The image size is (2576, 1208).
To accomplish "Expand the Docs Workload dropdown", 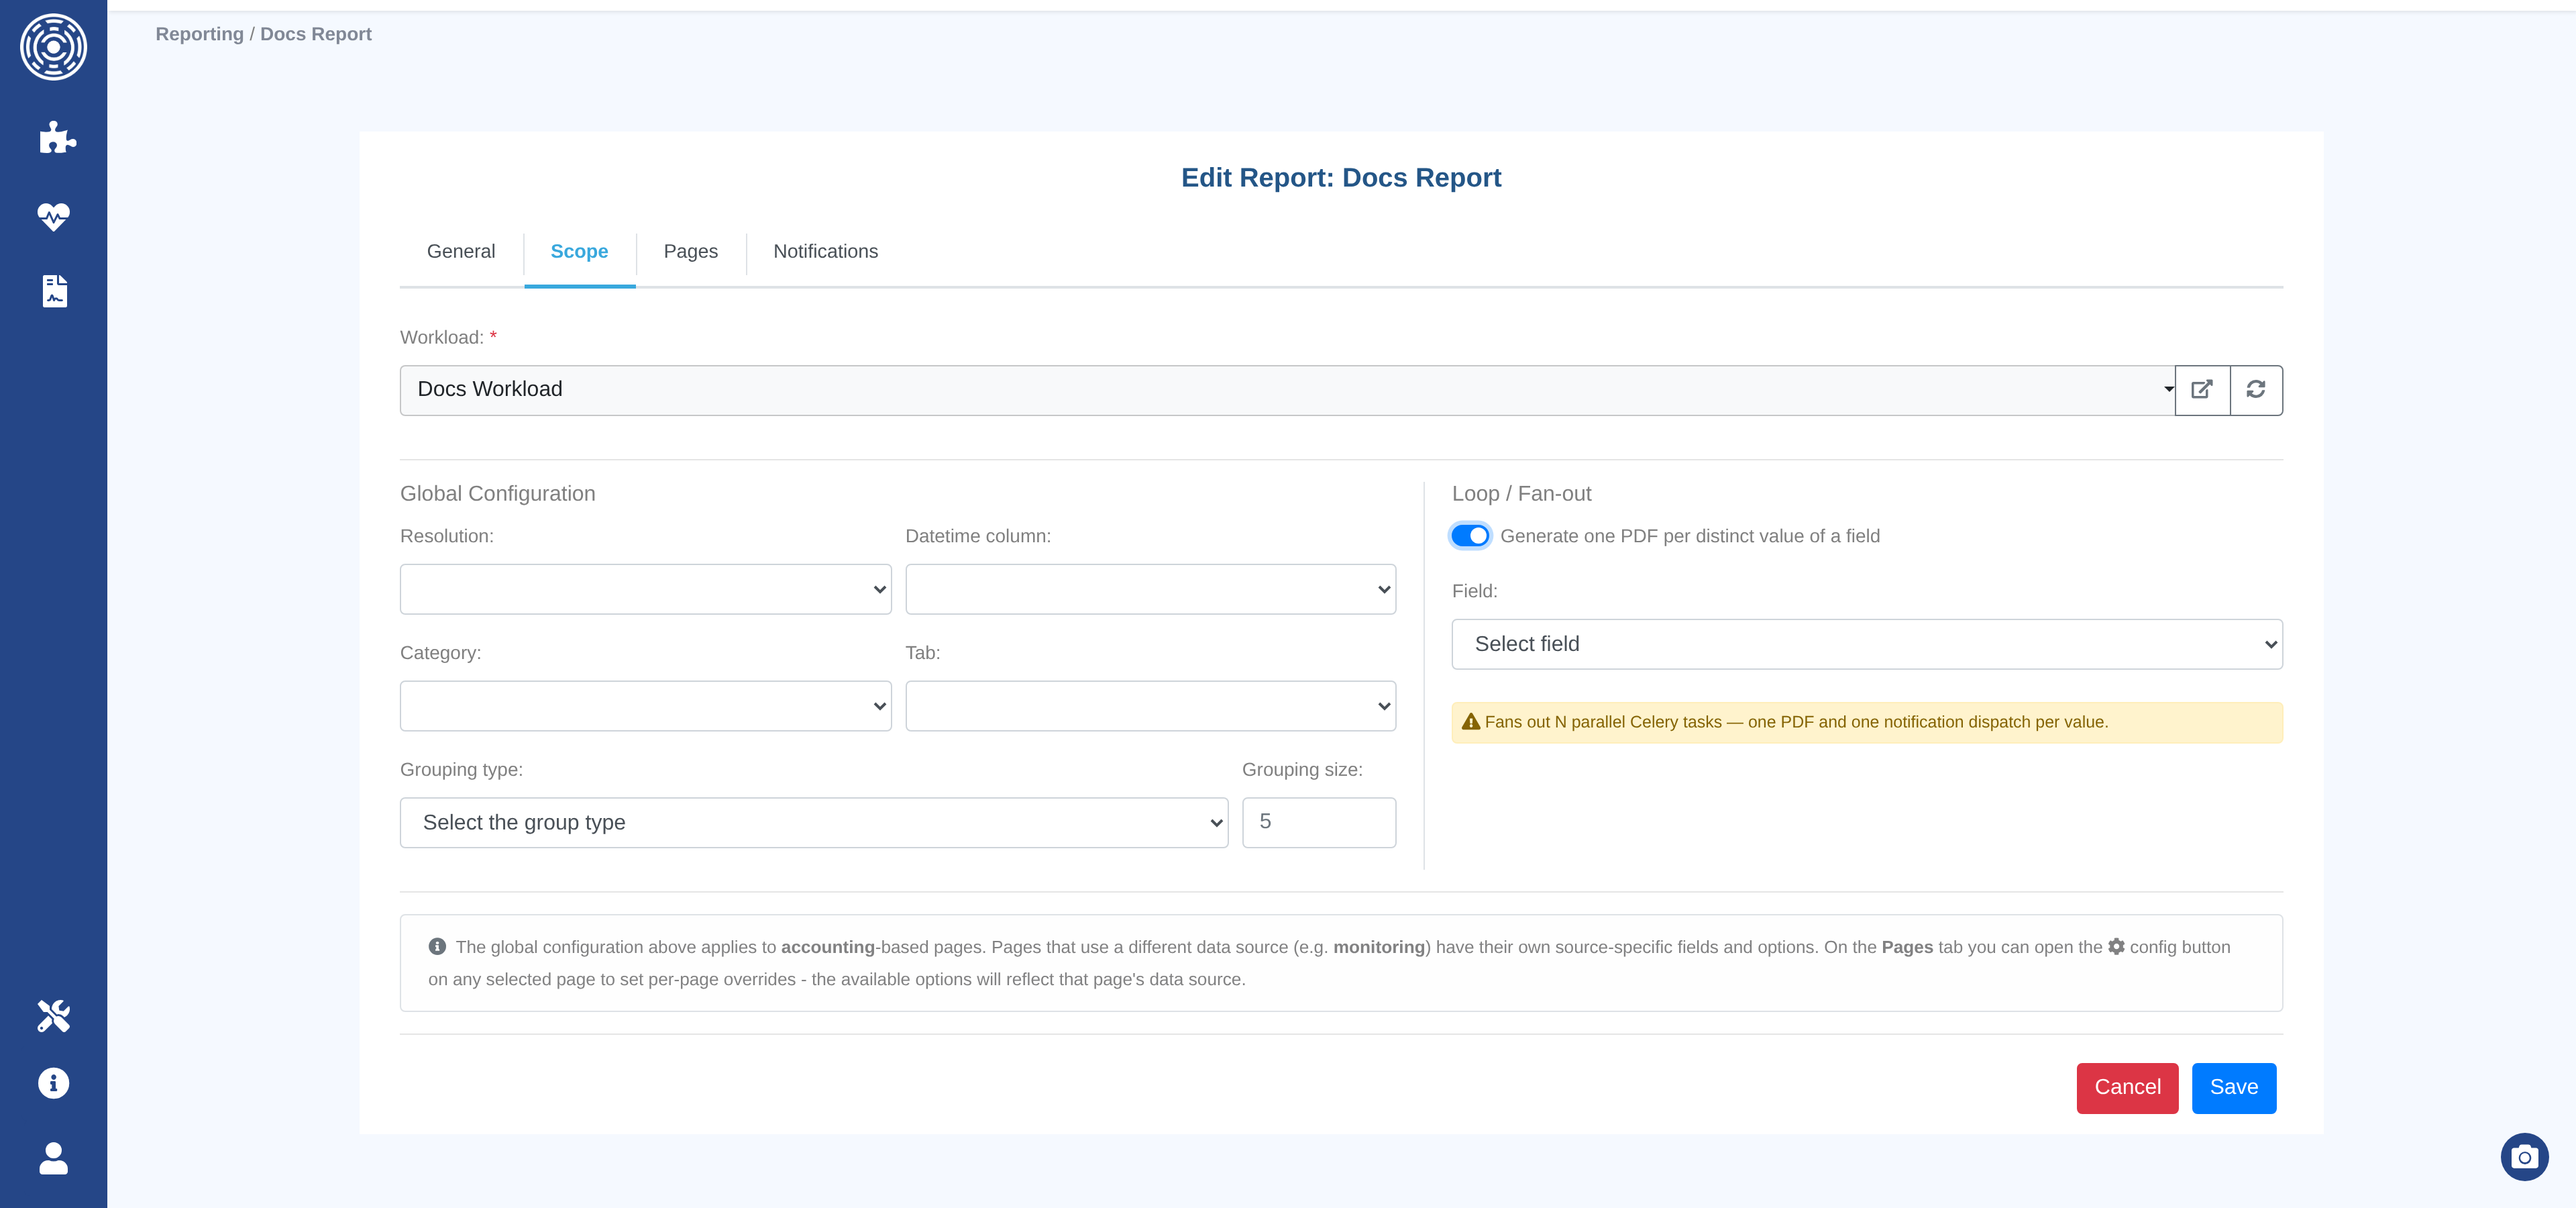I will (x=1288, y=390).
